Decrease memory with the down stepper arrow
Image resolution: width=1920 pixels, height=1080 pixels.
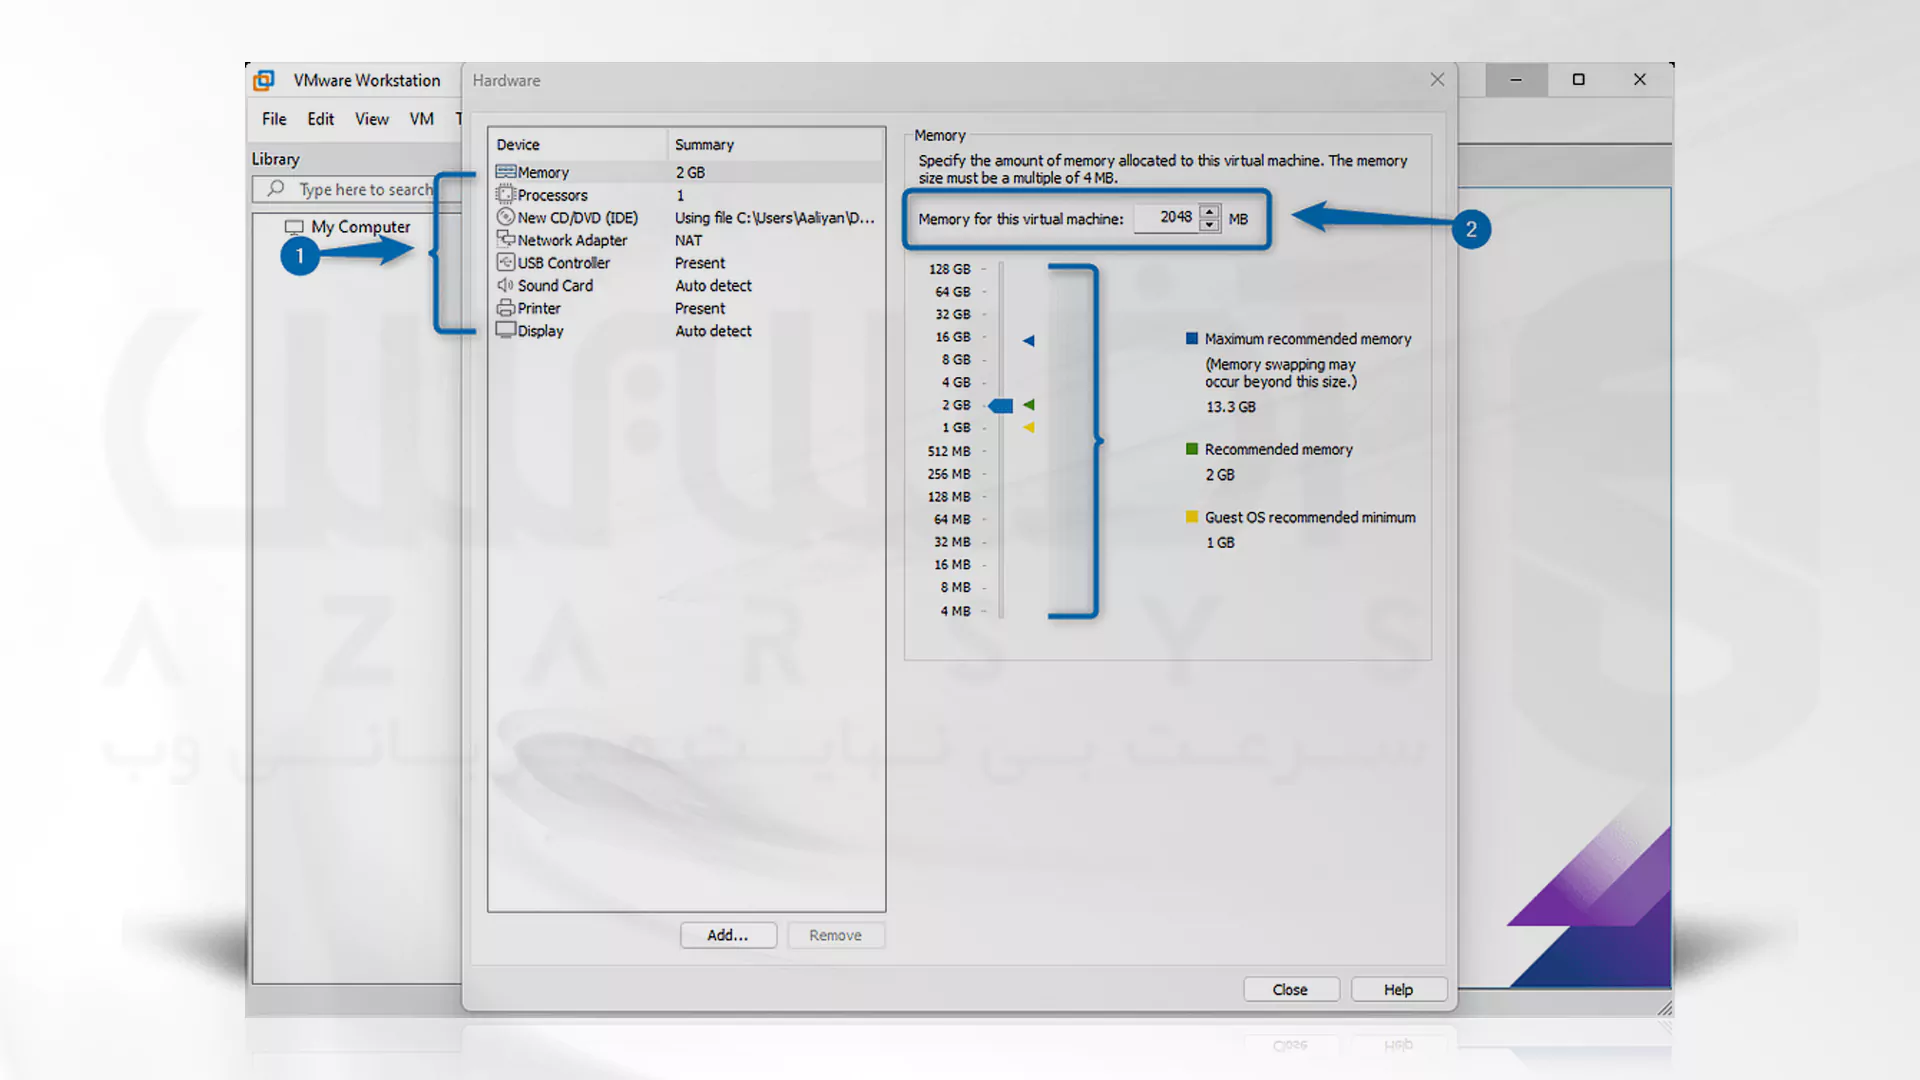click(x=1210, y=225)
